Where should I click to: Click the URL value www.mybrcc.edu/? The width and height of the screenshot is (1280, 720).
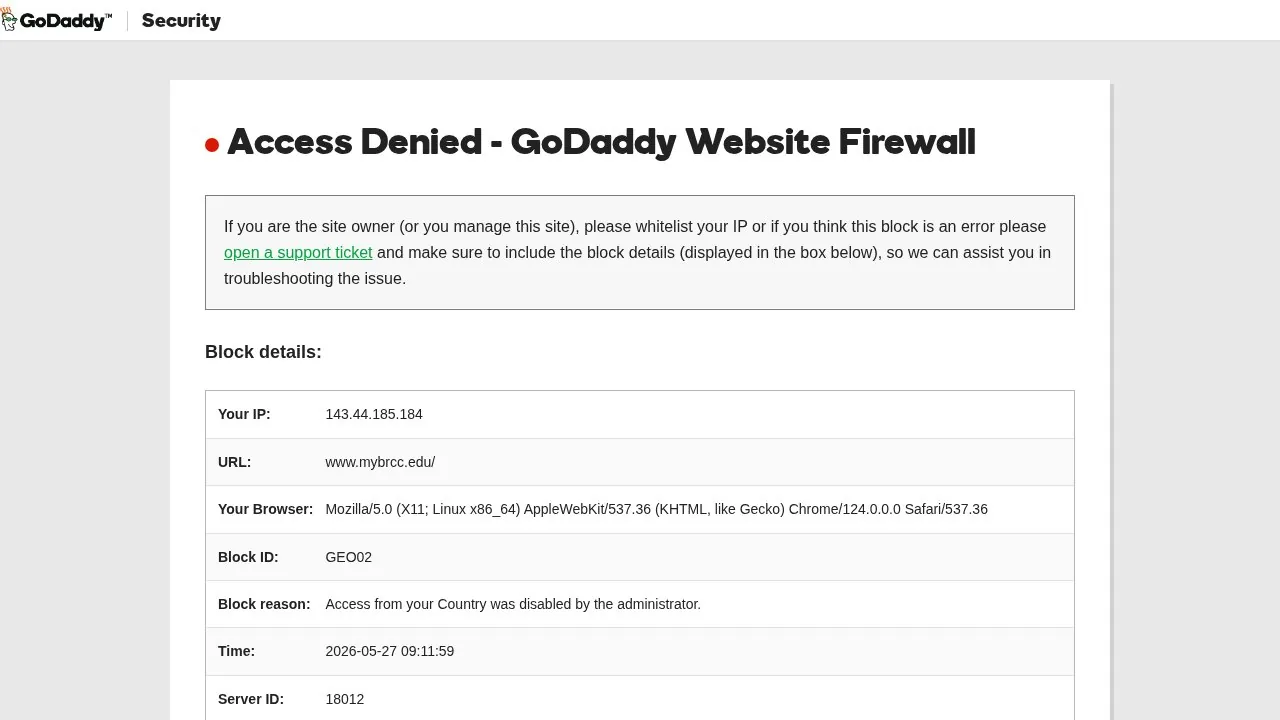coord(380,462)
